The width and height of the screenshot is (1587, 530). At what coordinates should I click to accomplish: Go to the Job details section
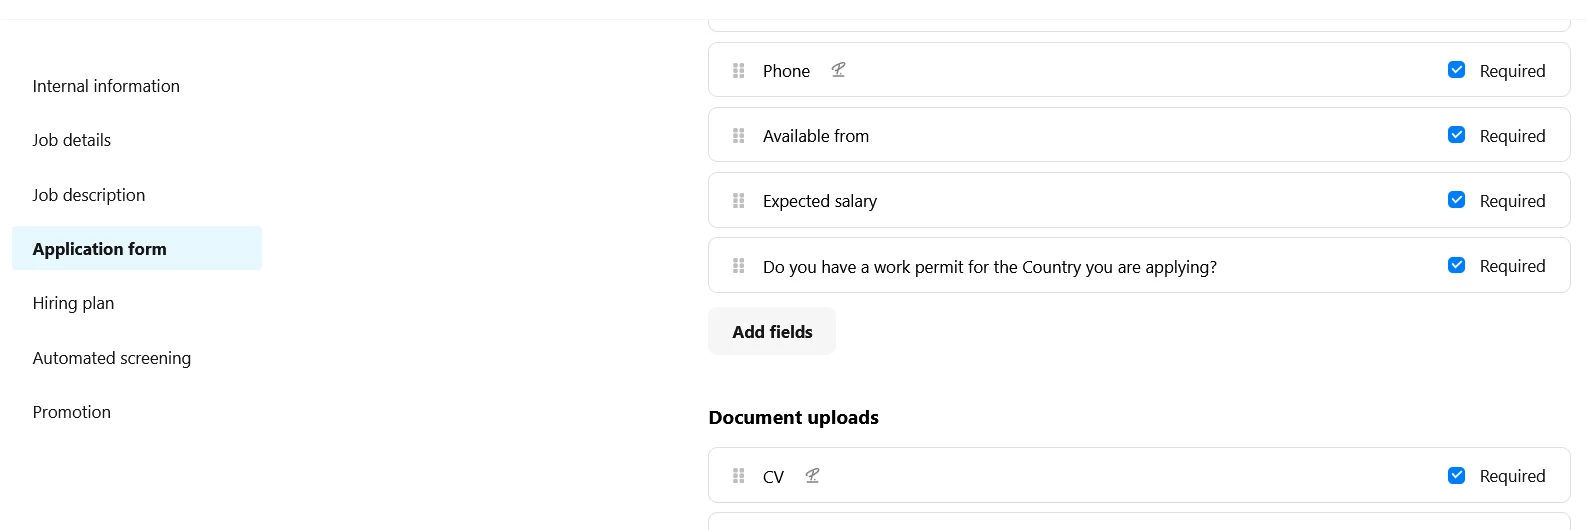coord(72,140)
